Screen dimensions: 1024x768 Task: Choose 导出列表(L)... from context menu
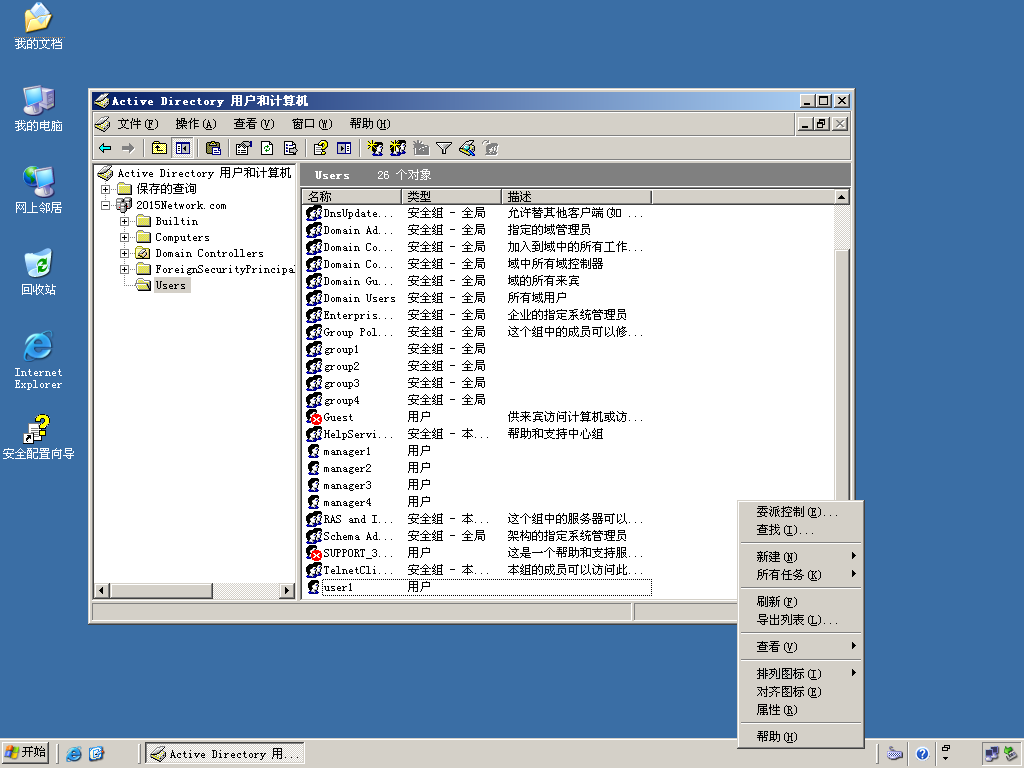(x=801, y=620)
